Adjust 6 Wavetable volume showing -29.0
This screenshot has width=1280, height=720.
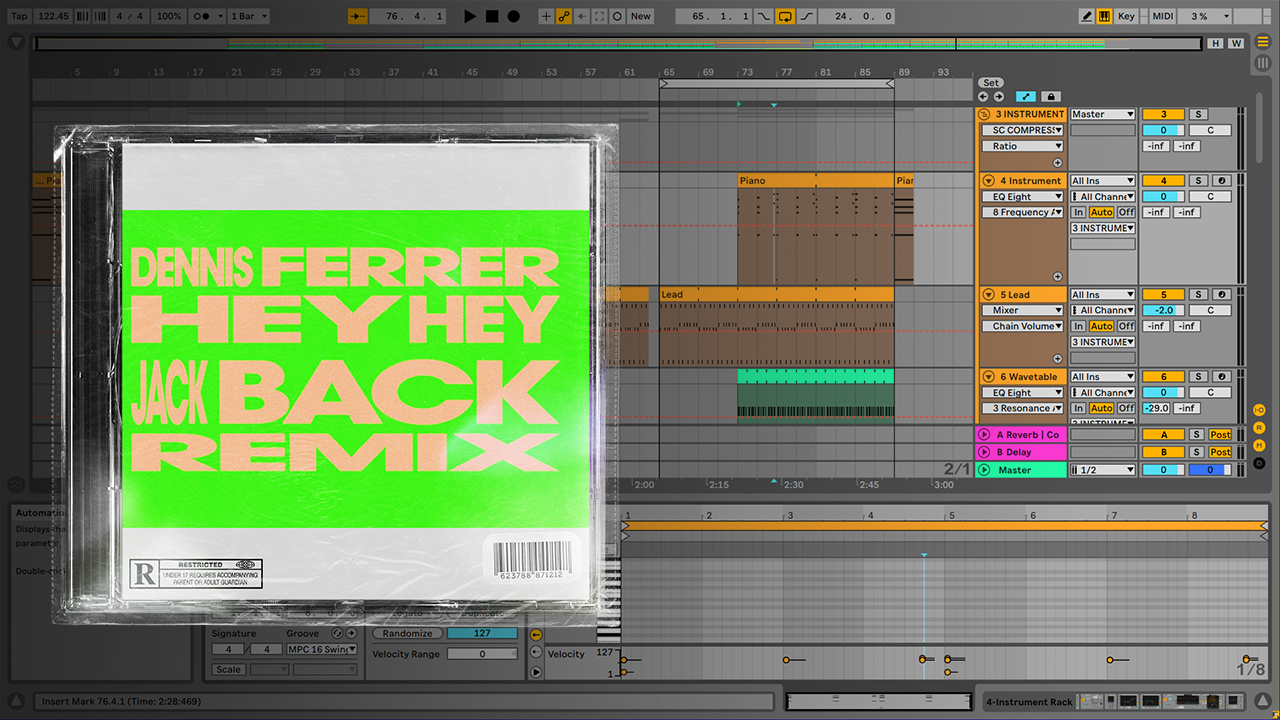pyautogui.click(x=1156, y=408)
